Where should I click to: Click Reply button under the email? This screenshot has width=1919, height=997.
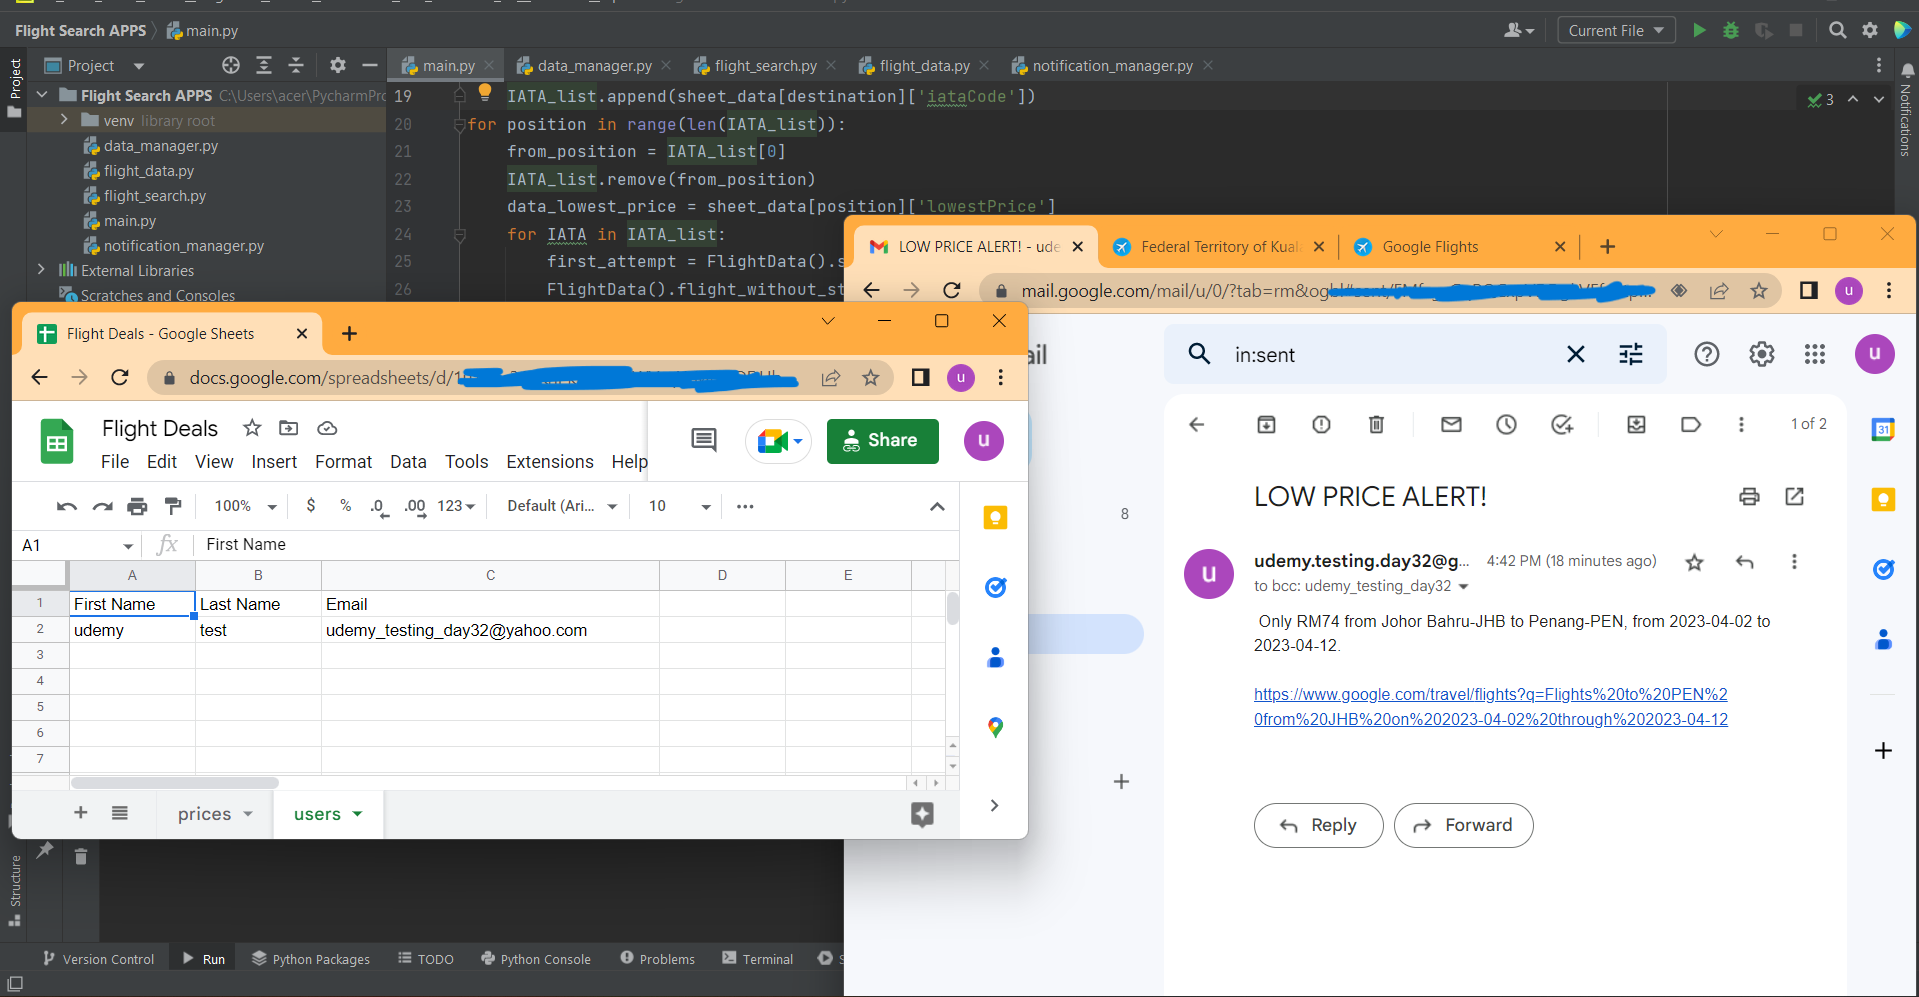coord(1319,825)
